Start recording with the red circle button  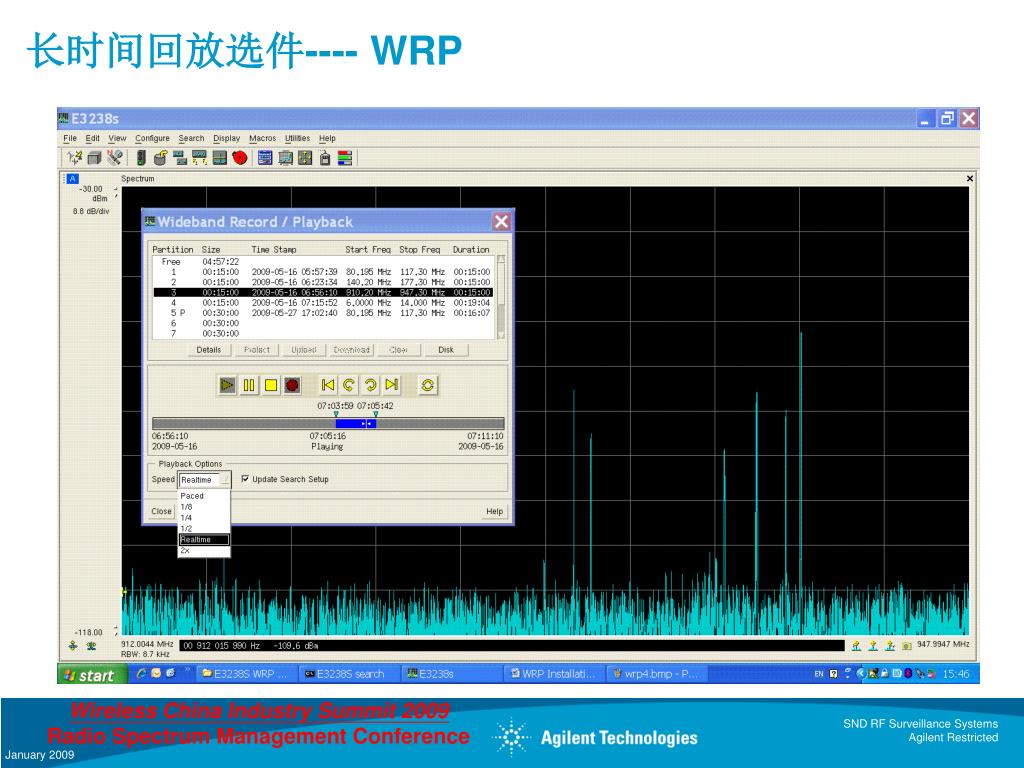pos(292,385)
